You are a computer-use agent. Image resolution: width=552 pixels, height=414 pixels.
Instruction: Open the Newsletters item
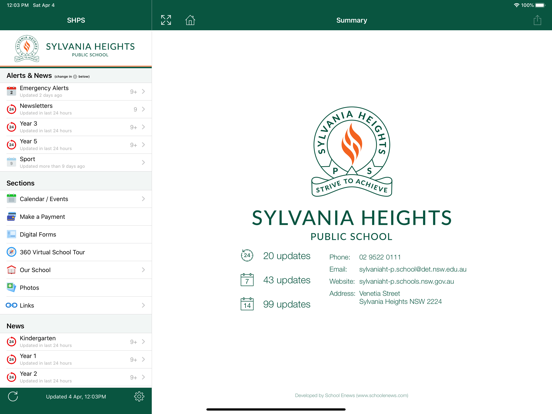point(76,109)
